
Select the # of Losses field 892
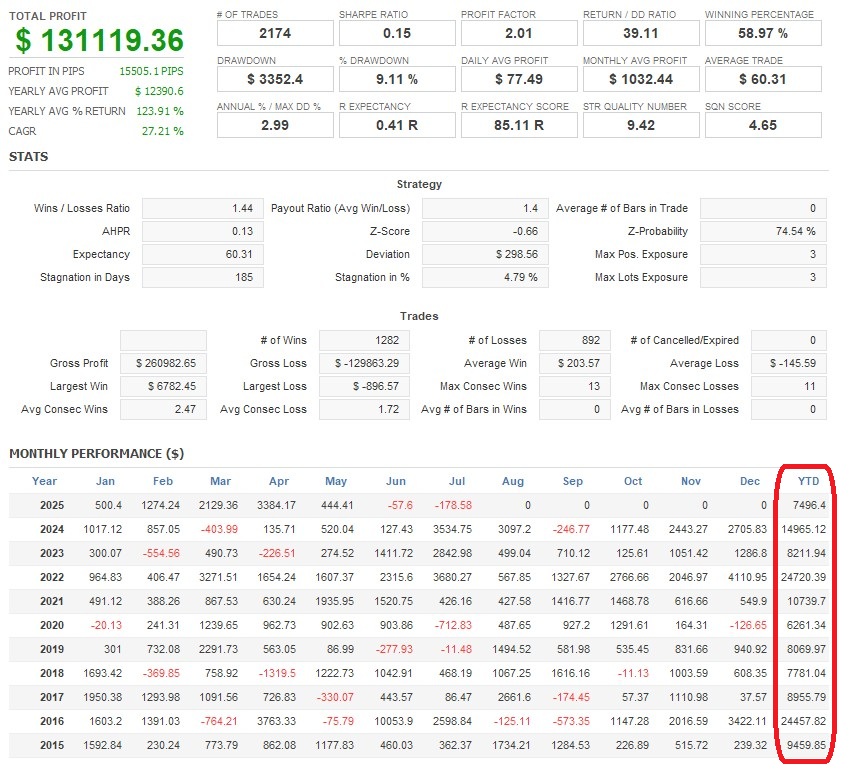click(575, 341)
